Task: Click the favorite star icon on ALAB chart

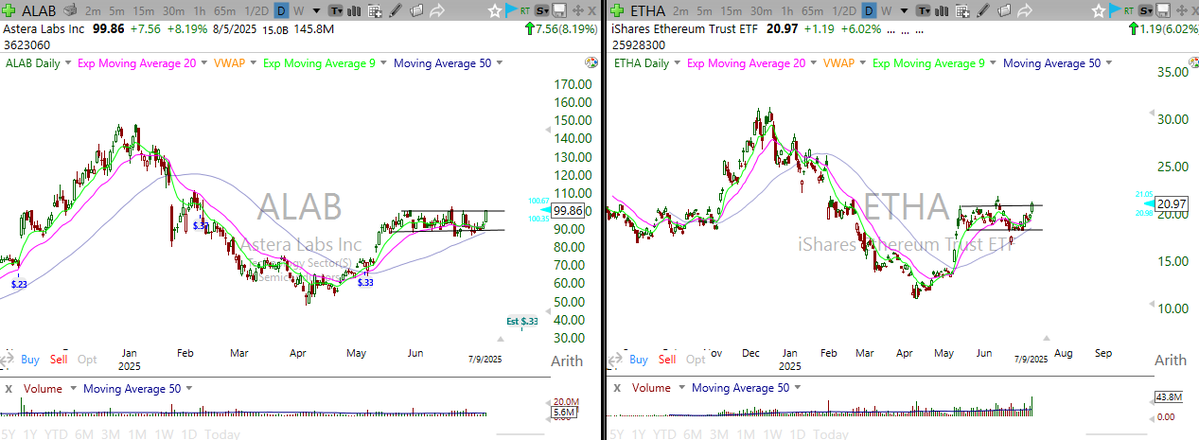Action: (x=495, y=11)
